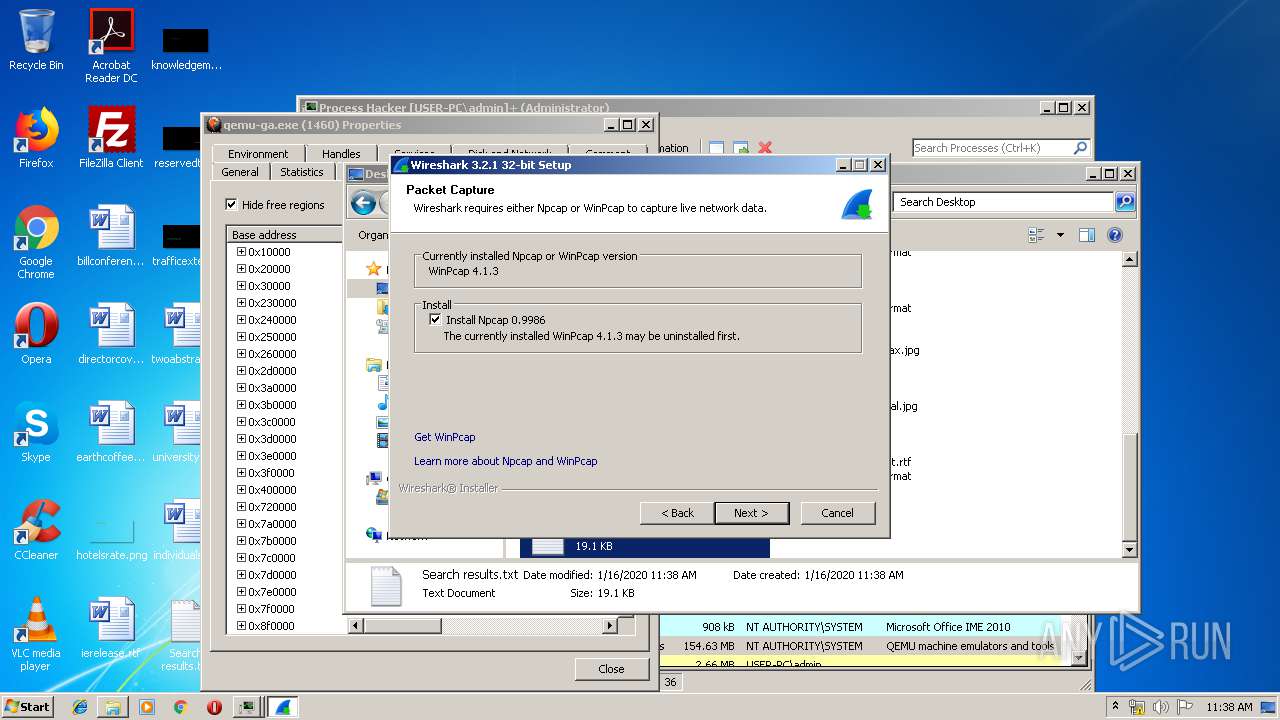This screenshot has height=720, width=1280.
Task: Expand memory region 0x260000
Action: pos(241,354)
